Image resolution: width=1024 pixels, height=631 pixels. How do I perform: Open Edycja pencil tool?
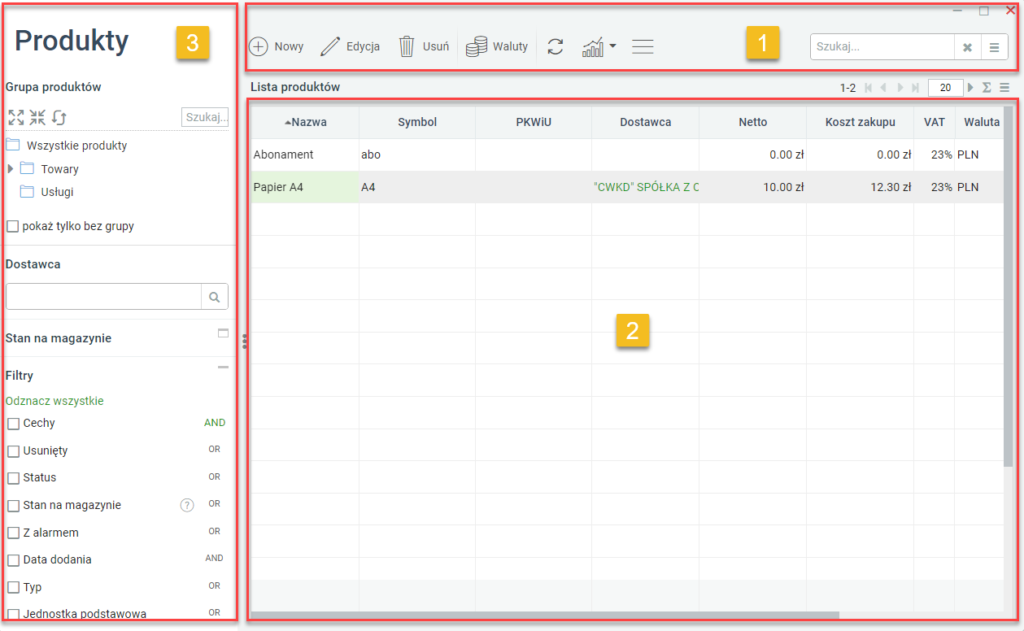(x=330, y=46)
